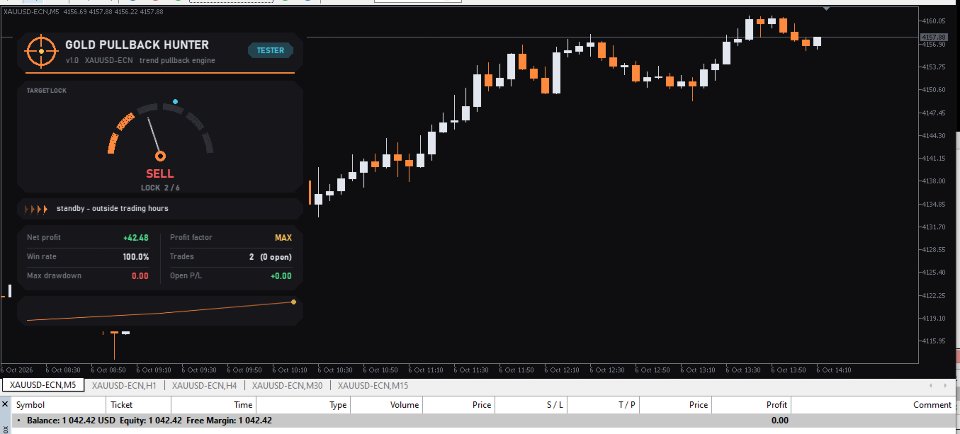Click the Gold Pullback Hunter crosshair logo

tap(42, 51)
